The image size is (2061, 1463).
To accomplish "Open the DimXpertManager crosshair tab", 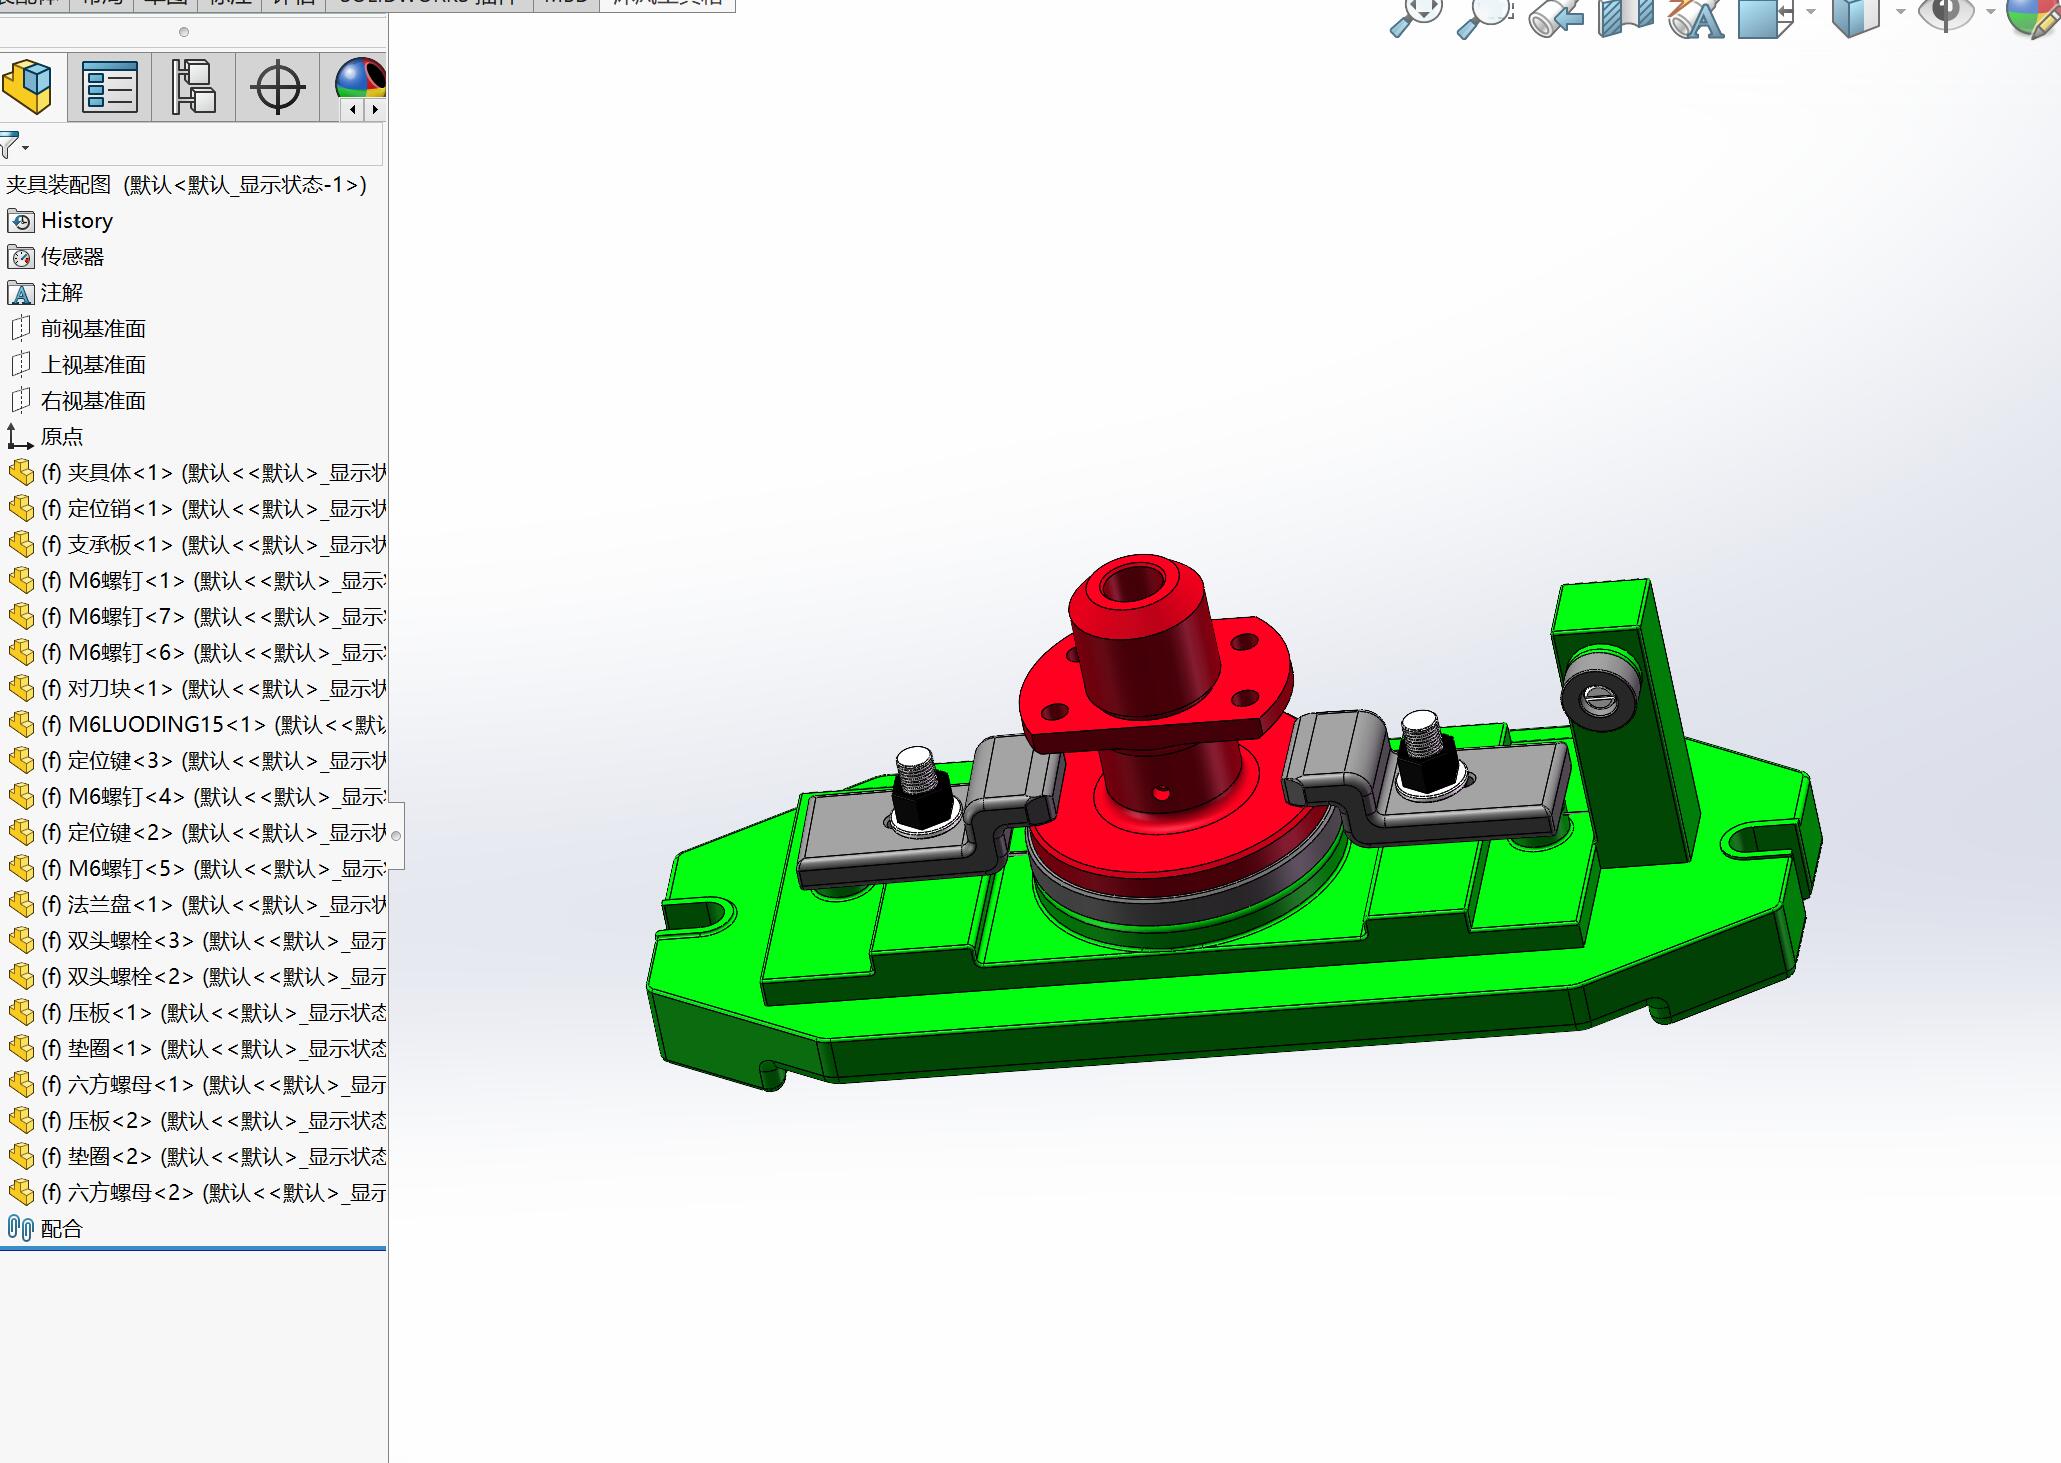I will [x=277, y=87].
